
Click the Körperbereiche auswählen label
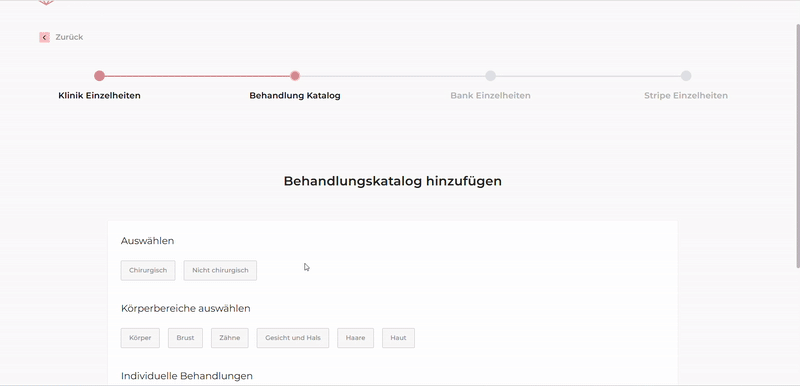coord(186,308)
